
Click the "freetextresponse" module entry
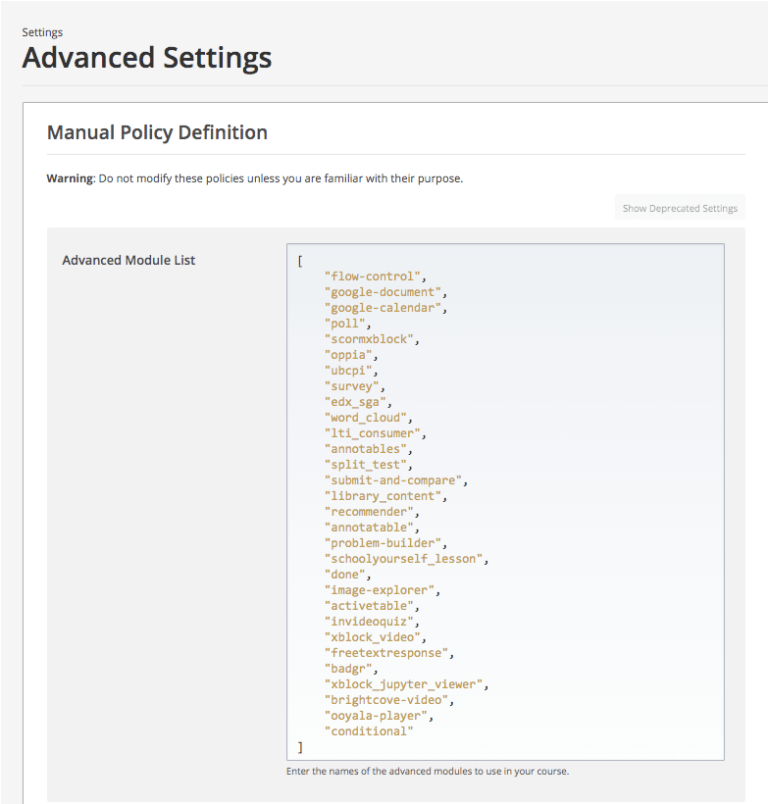click(x=388, y=653)
